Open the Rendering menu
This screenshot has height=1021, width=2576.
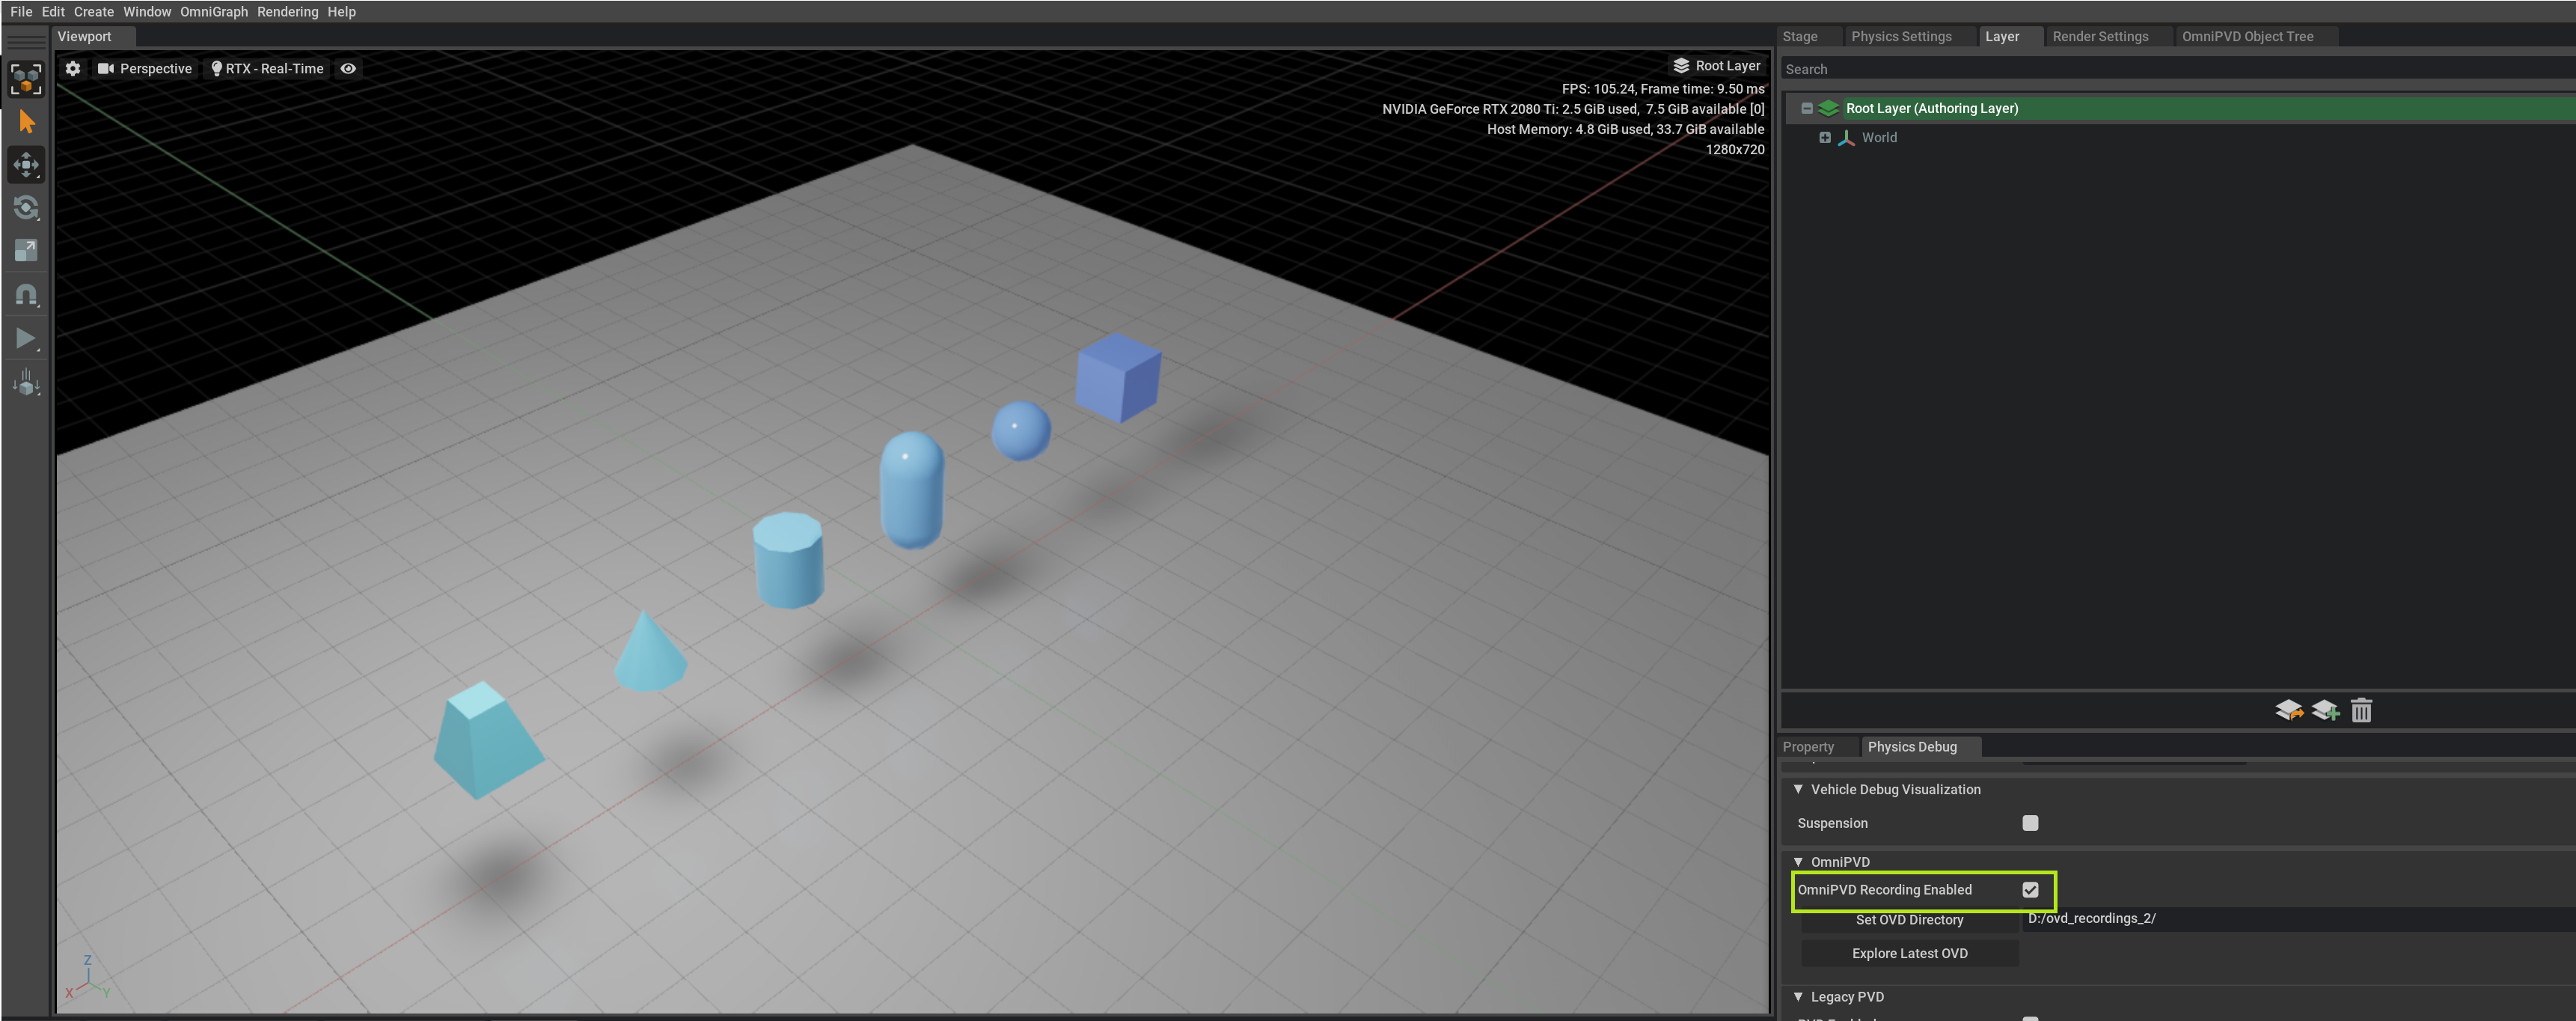tap(288, 11)
